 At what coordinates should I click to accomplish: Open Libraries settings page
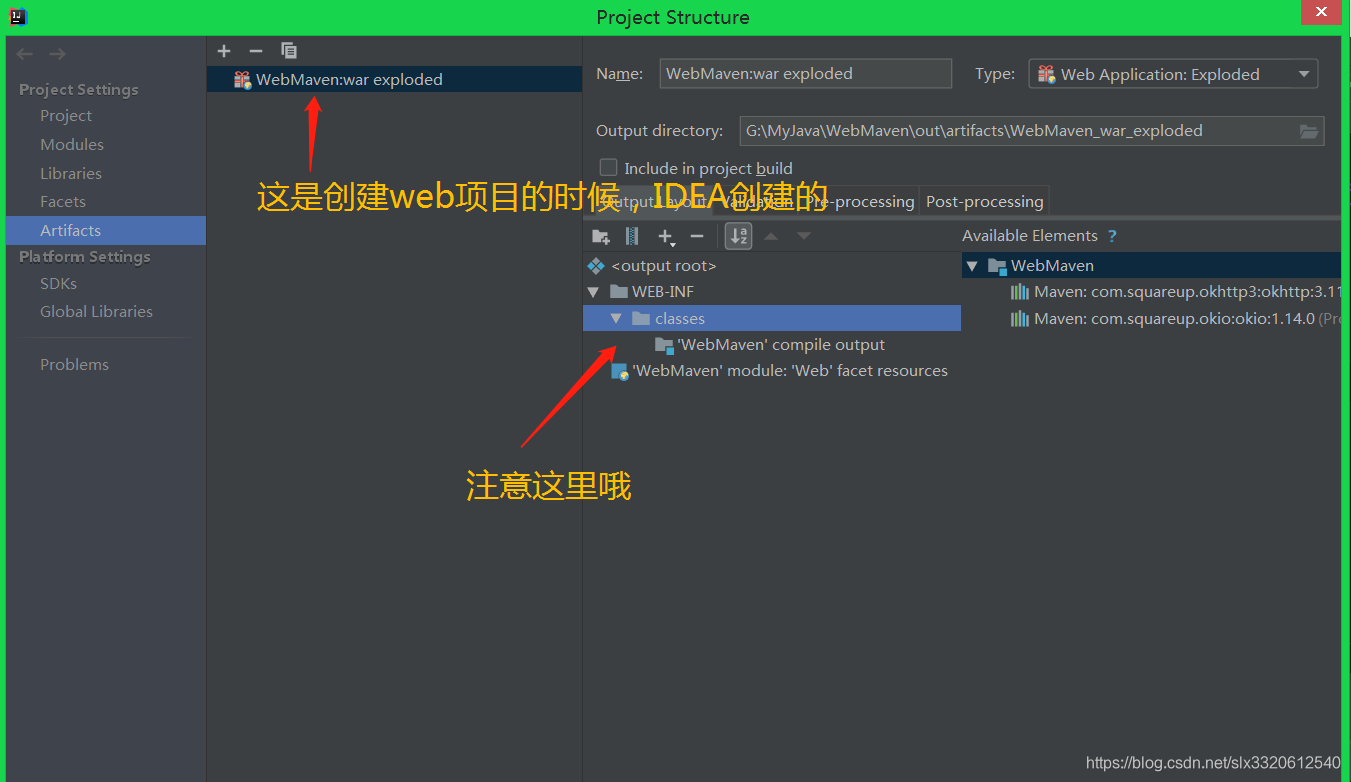[x=71, y=173]
